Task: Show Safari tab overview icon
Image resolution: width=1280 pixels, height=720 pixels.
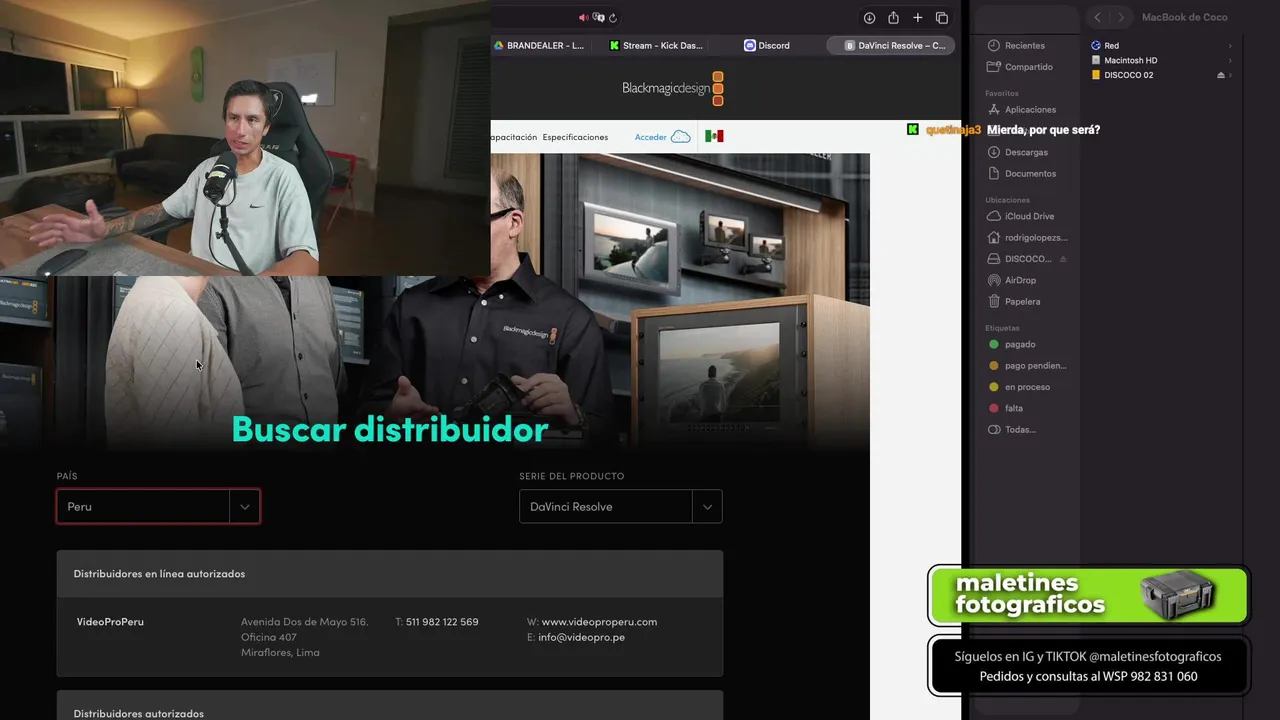Action: (941, 18)
